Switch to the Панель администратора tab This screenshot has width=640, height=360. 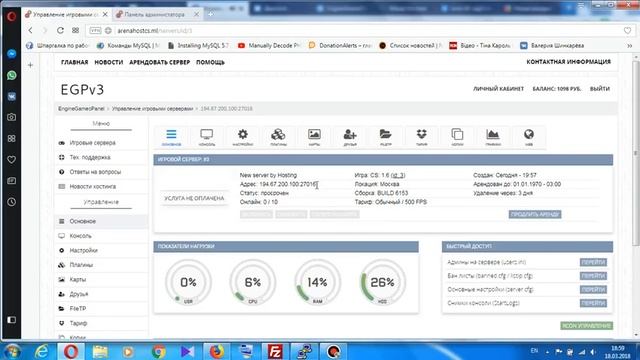(157, 14)
